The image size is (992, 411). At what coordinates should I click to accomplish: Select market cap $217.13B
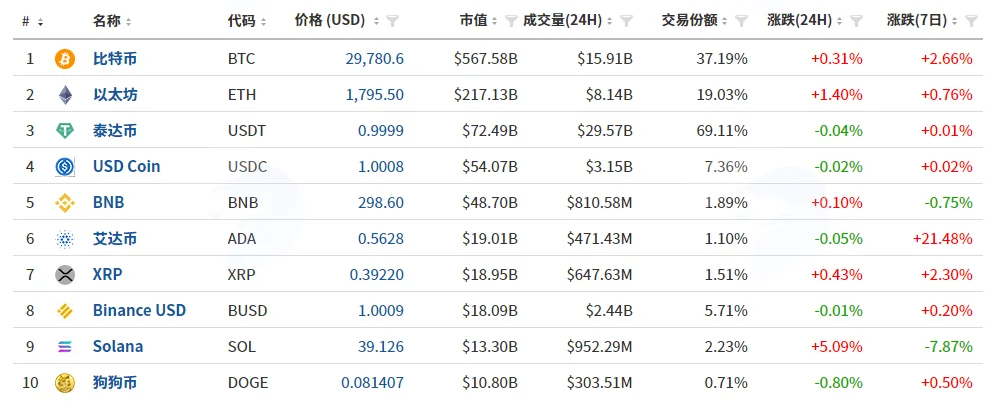[486, 95]
